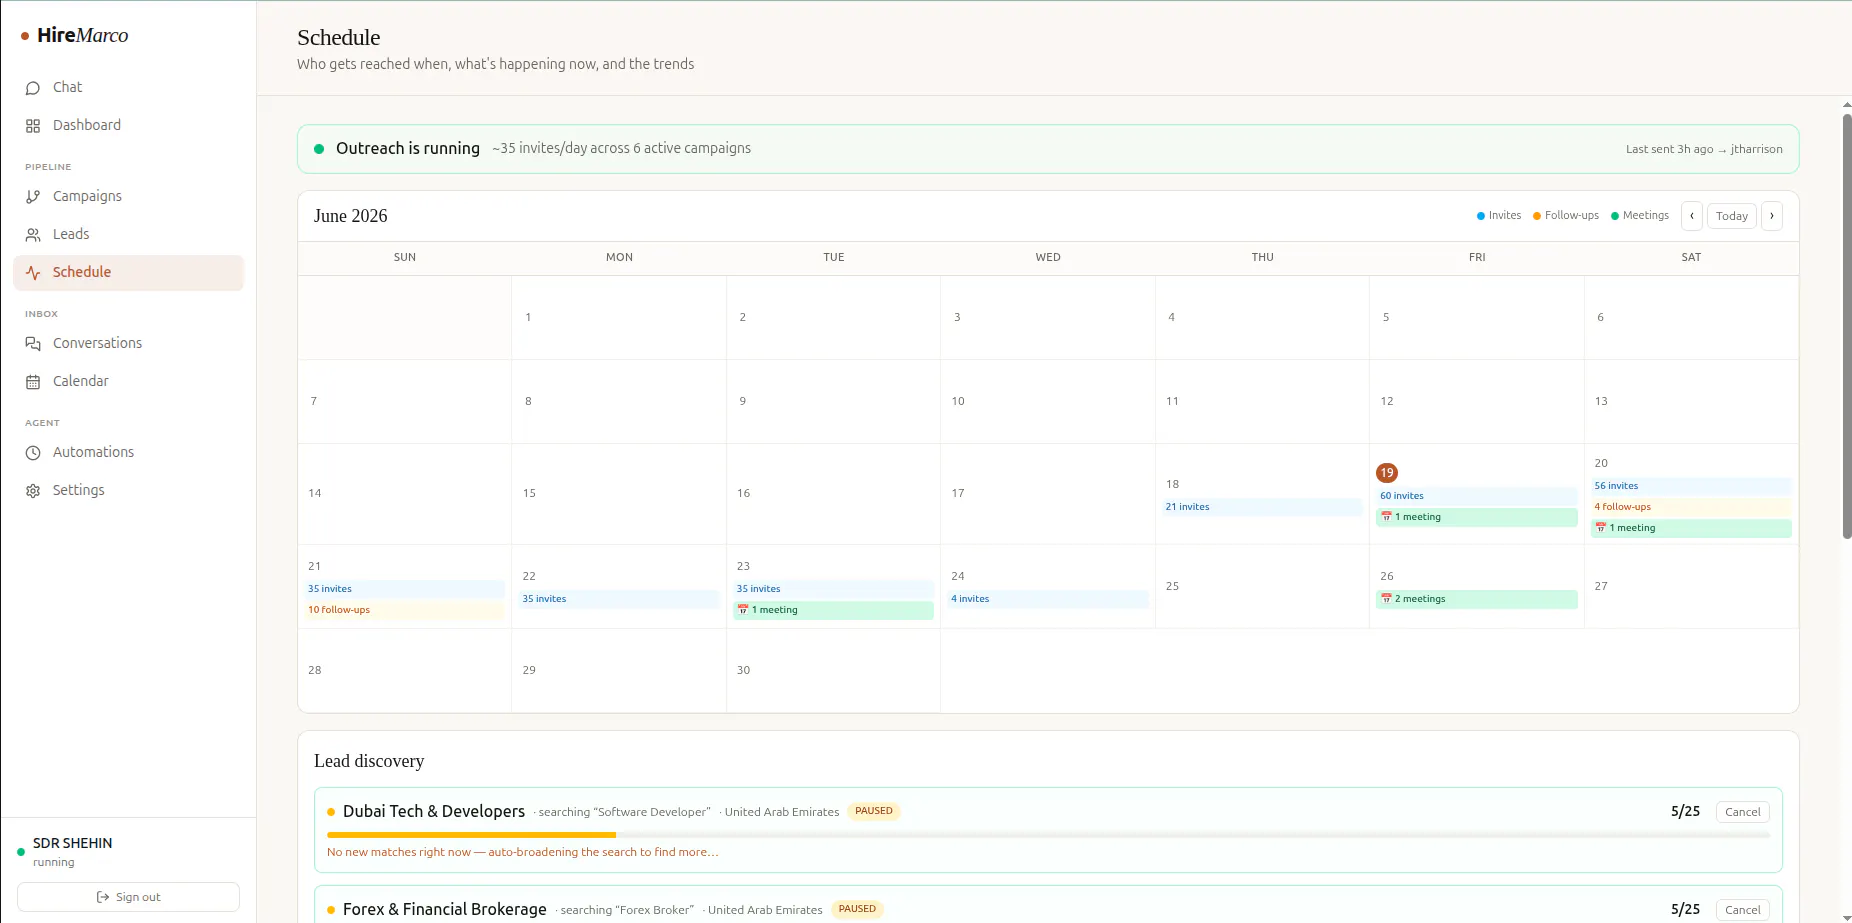This screenshot has width=1852, height=923.
Task: Click the calendar icon on June 19 meeting
Action: pos(1386,517)
